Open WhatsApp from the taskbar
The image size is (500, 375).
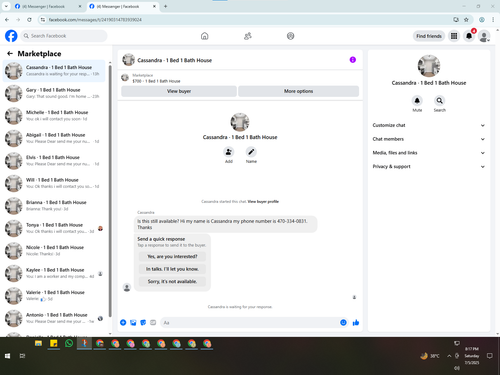[x=69, y=343]
